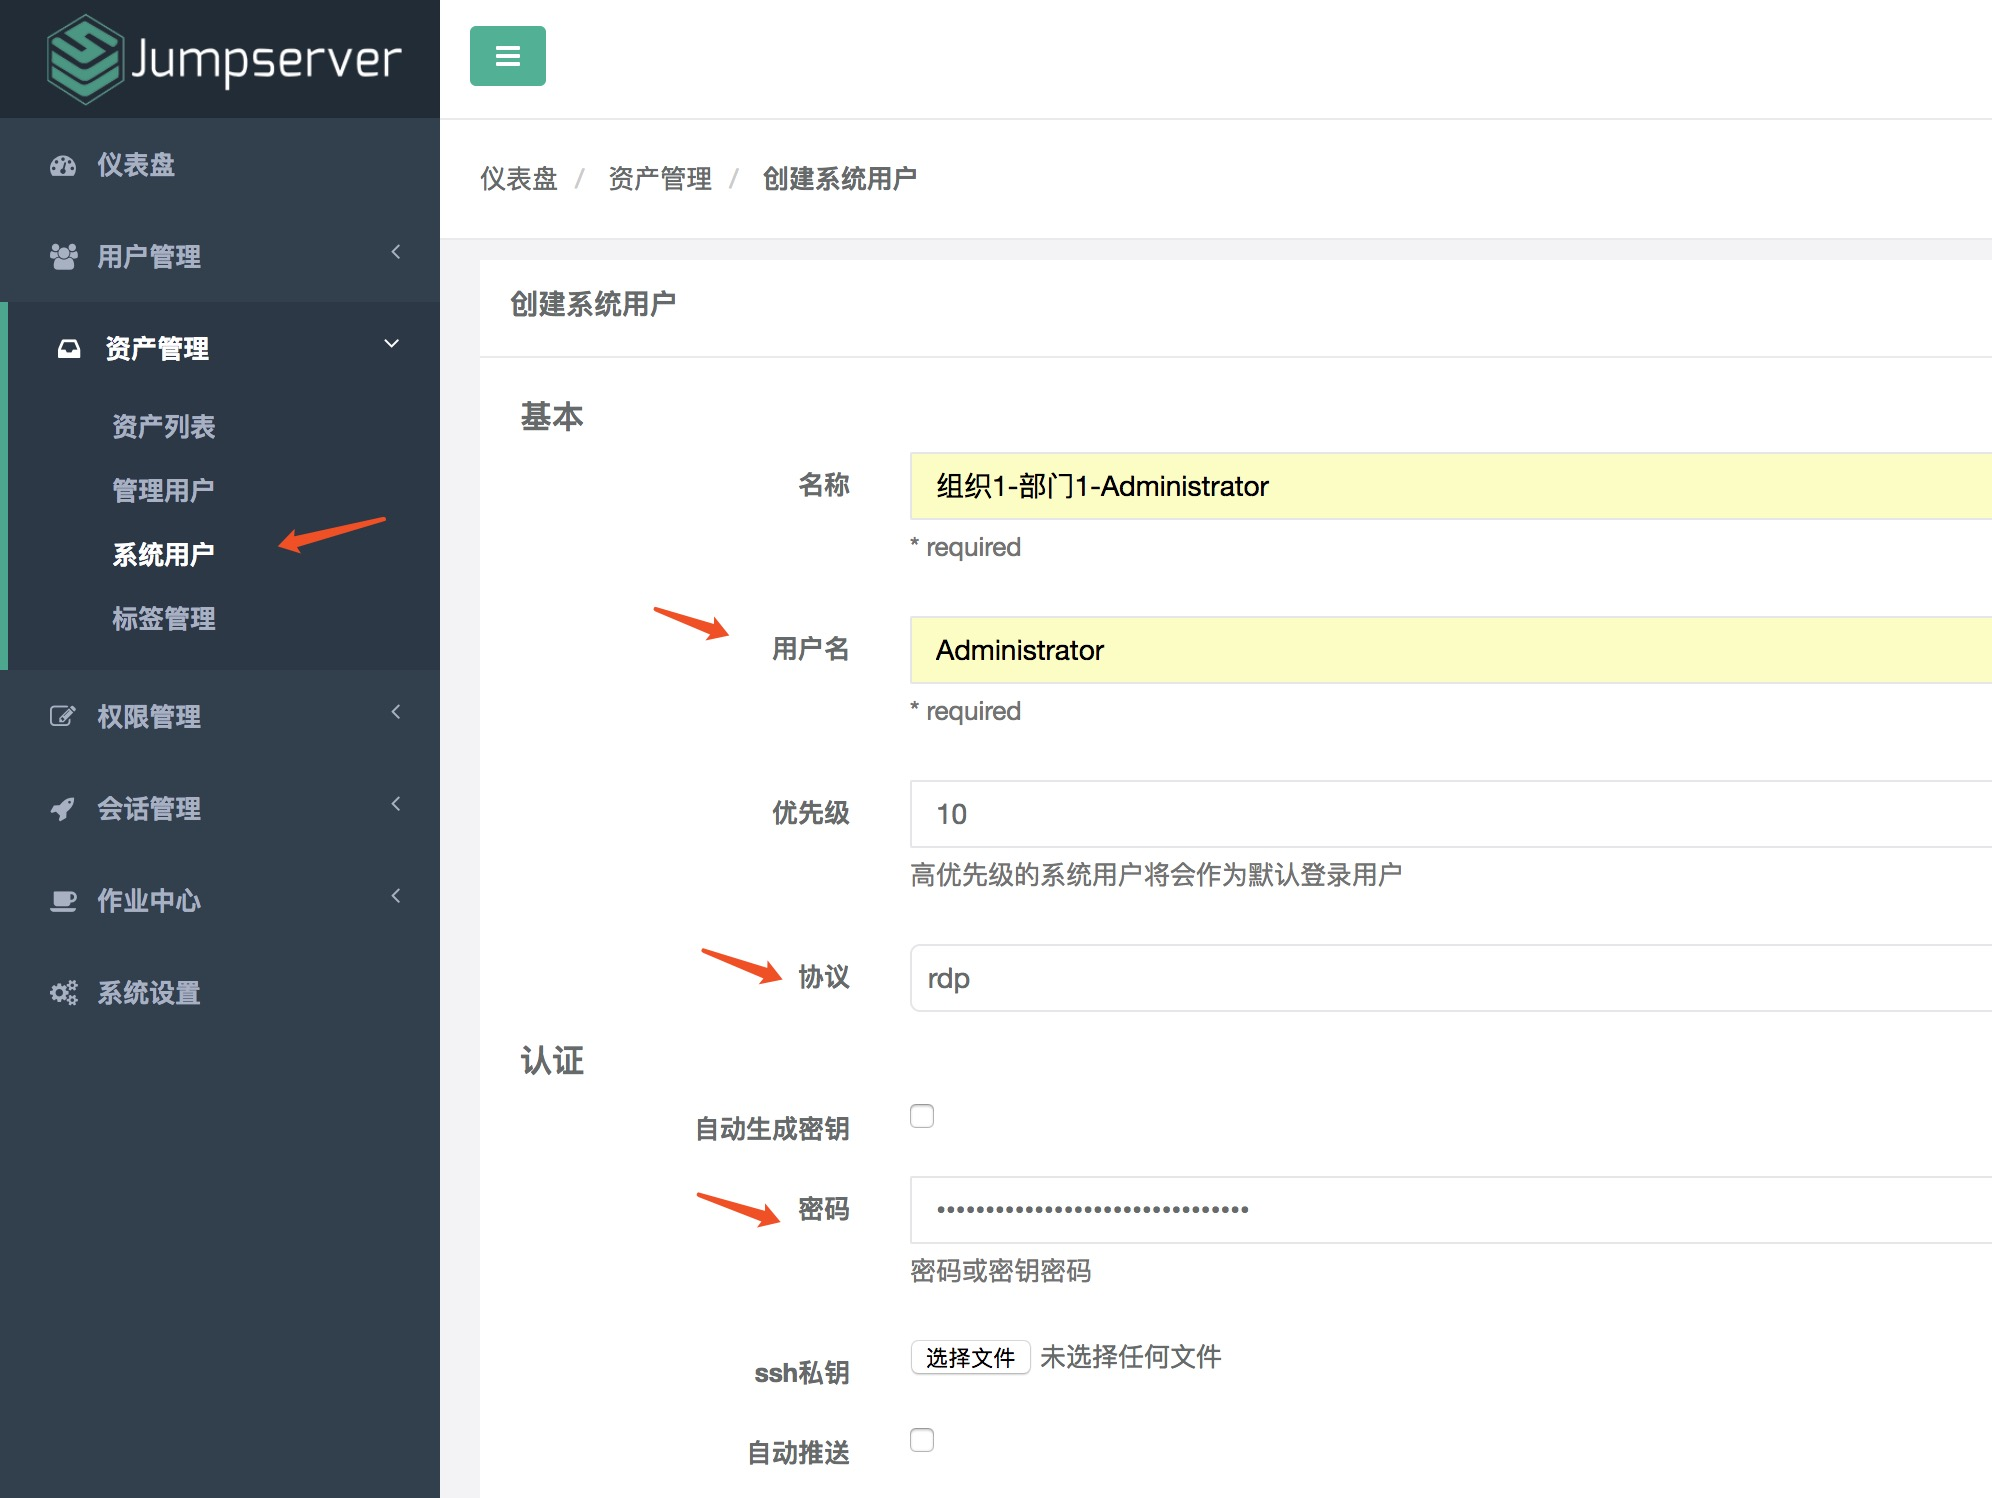Image resolution: width=1992 pixels, height=1498 pixels.
Task: Click the 选择文件 button for ssh私钥
Action: (x=969, y=1358)
